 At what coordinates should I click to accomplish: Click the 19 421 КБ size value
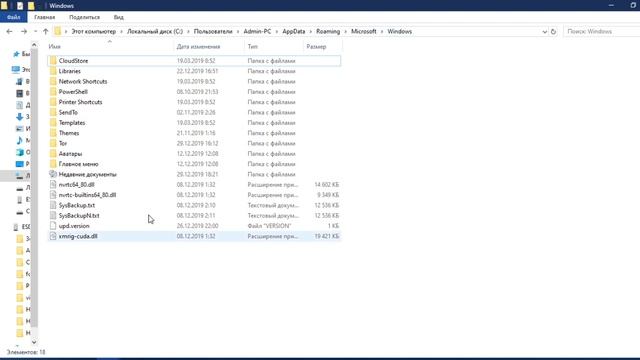pyautogui.click(x=327, y=236)
